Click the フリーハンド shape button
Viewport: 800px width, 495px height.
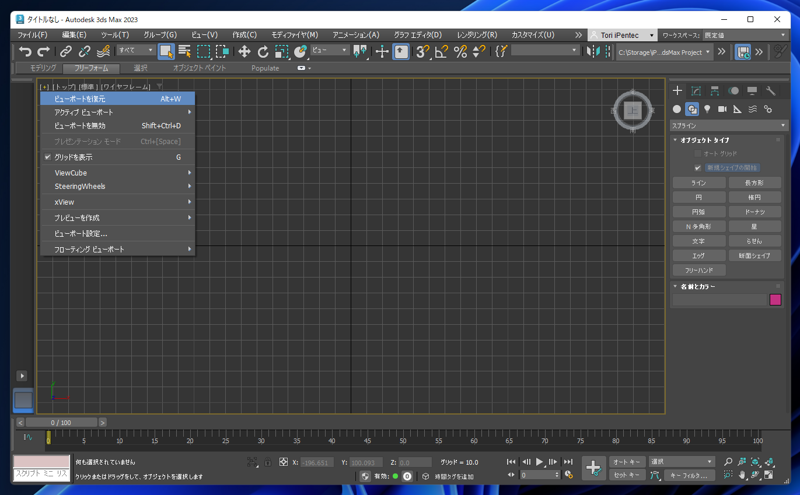pyautogui.click(x=699, y=270)
